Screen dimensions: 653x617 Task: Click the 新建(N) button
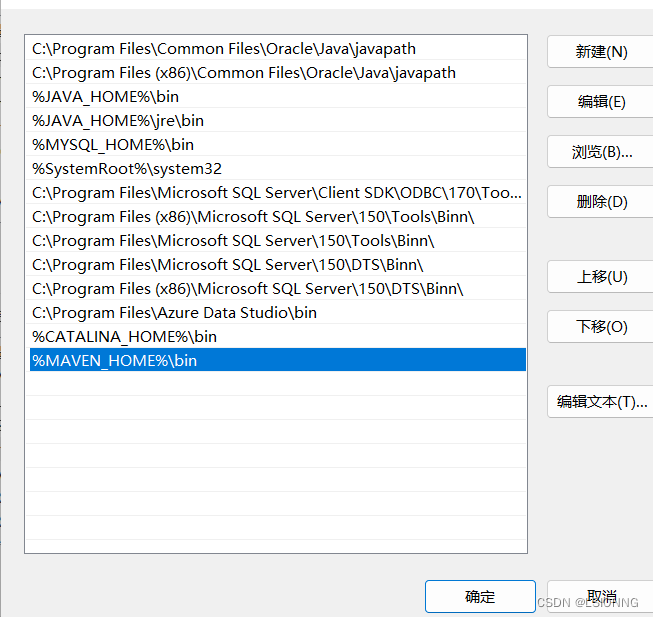[x=600, y=52]
